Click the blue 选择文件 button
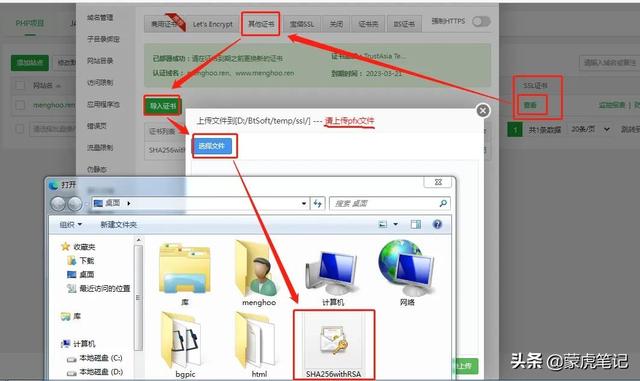This screenshot has width=640, height=381. [212, 146]
